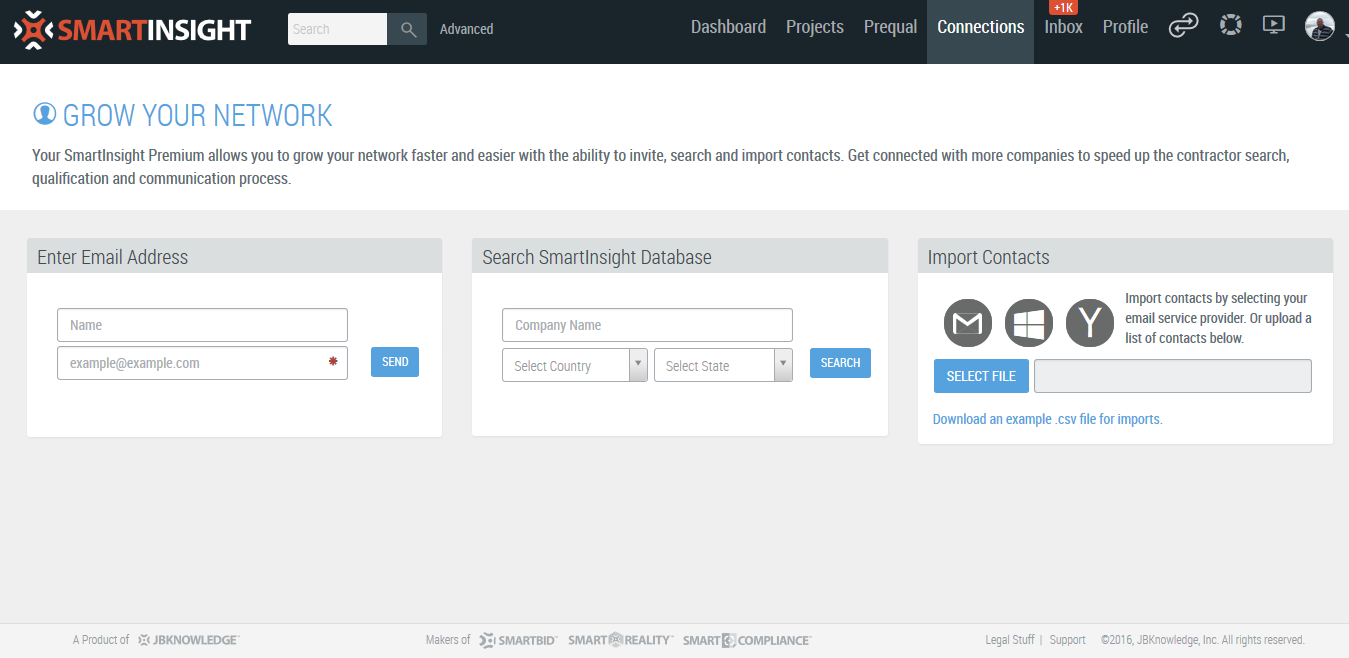This screenshot has width=1349, height=658.
Task: Open the Support footer link
Action: (1067, 640)
